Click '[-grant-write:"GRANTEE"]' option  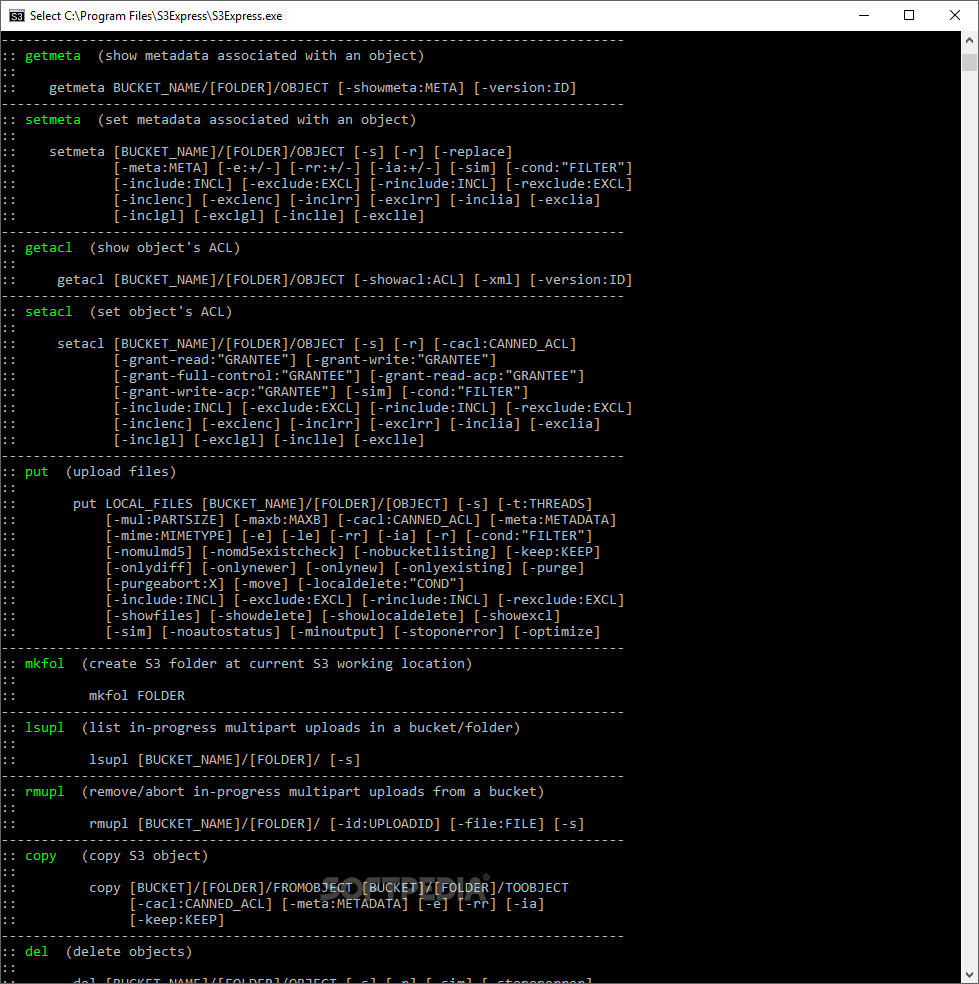[x=401, y=360]
